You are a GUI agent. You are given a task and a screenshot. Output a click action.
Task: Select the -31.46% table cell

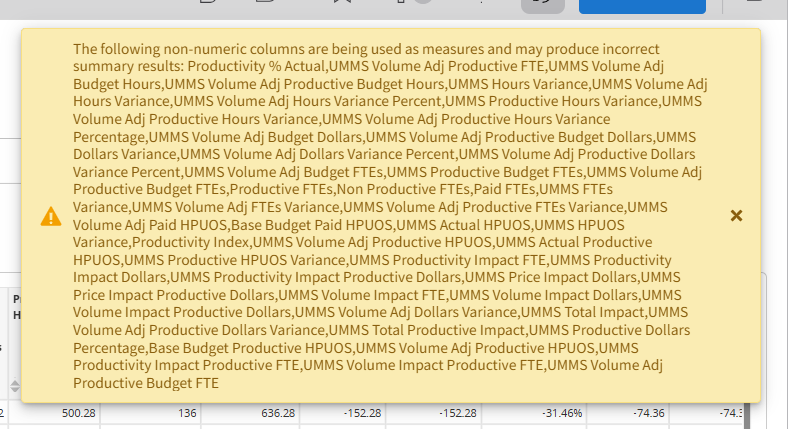(x=534, y=413)
